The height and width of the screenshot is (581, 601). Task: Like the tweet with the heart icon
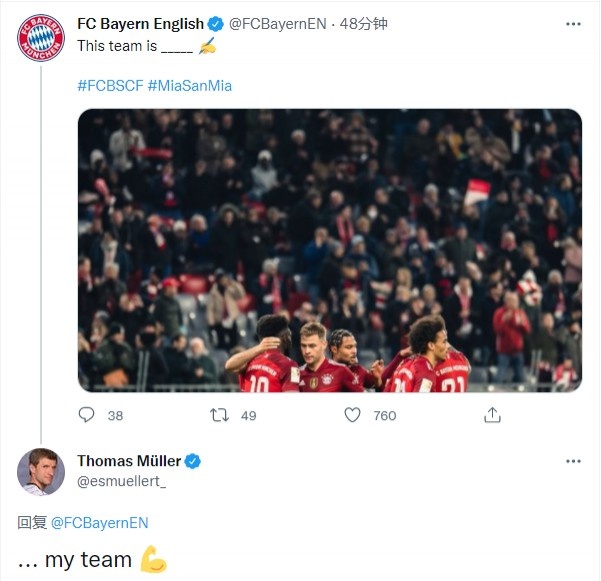coord(352,415)
